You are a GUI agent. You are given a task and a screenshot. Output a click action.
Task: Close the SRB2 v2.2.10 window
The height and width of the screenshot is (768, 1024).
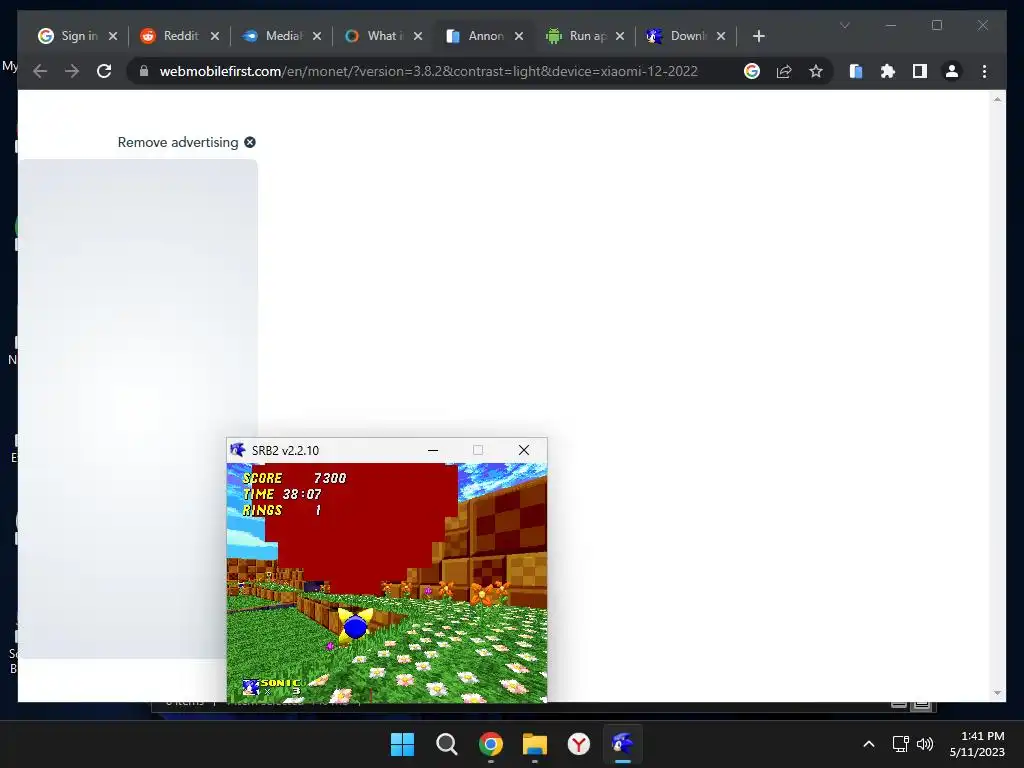point(524,450)
